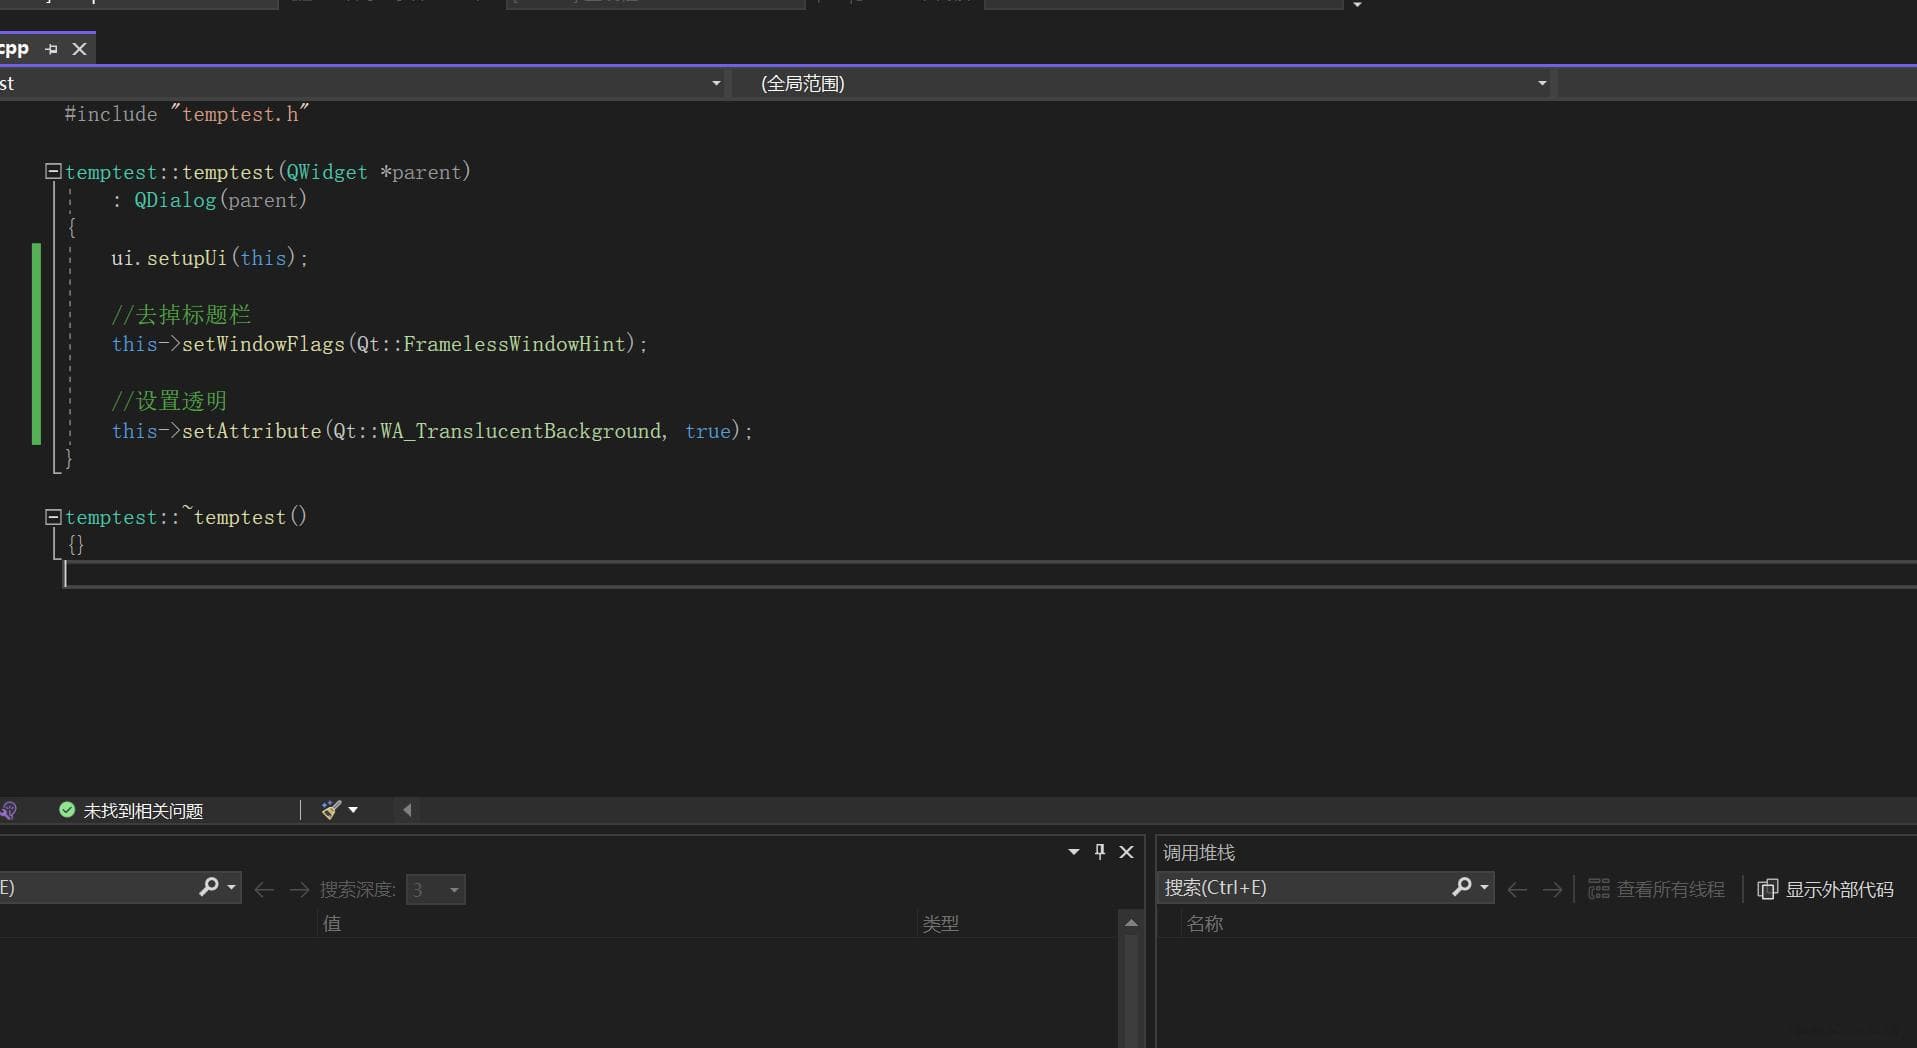Open the class scope dropdown on the left
This screenshot has height=1048, width=1917.
716,83
